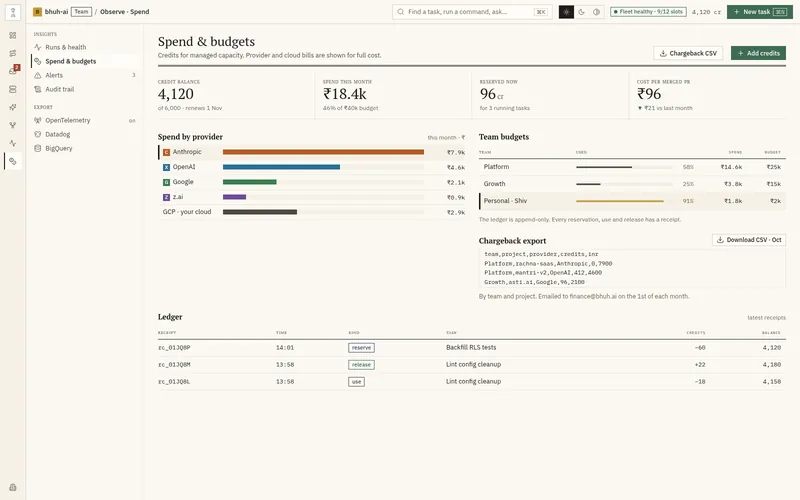Screen dimensions: 800x500
Task: Click the 'use' kind tag
Action: tap(356, 382)
